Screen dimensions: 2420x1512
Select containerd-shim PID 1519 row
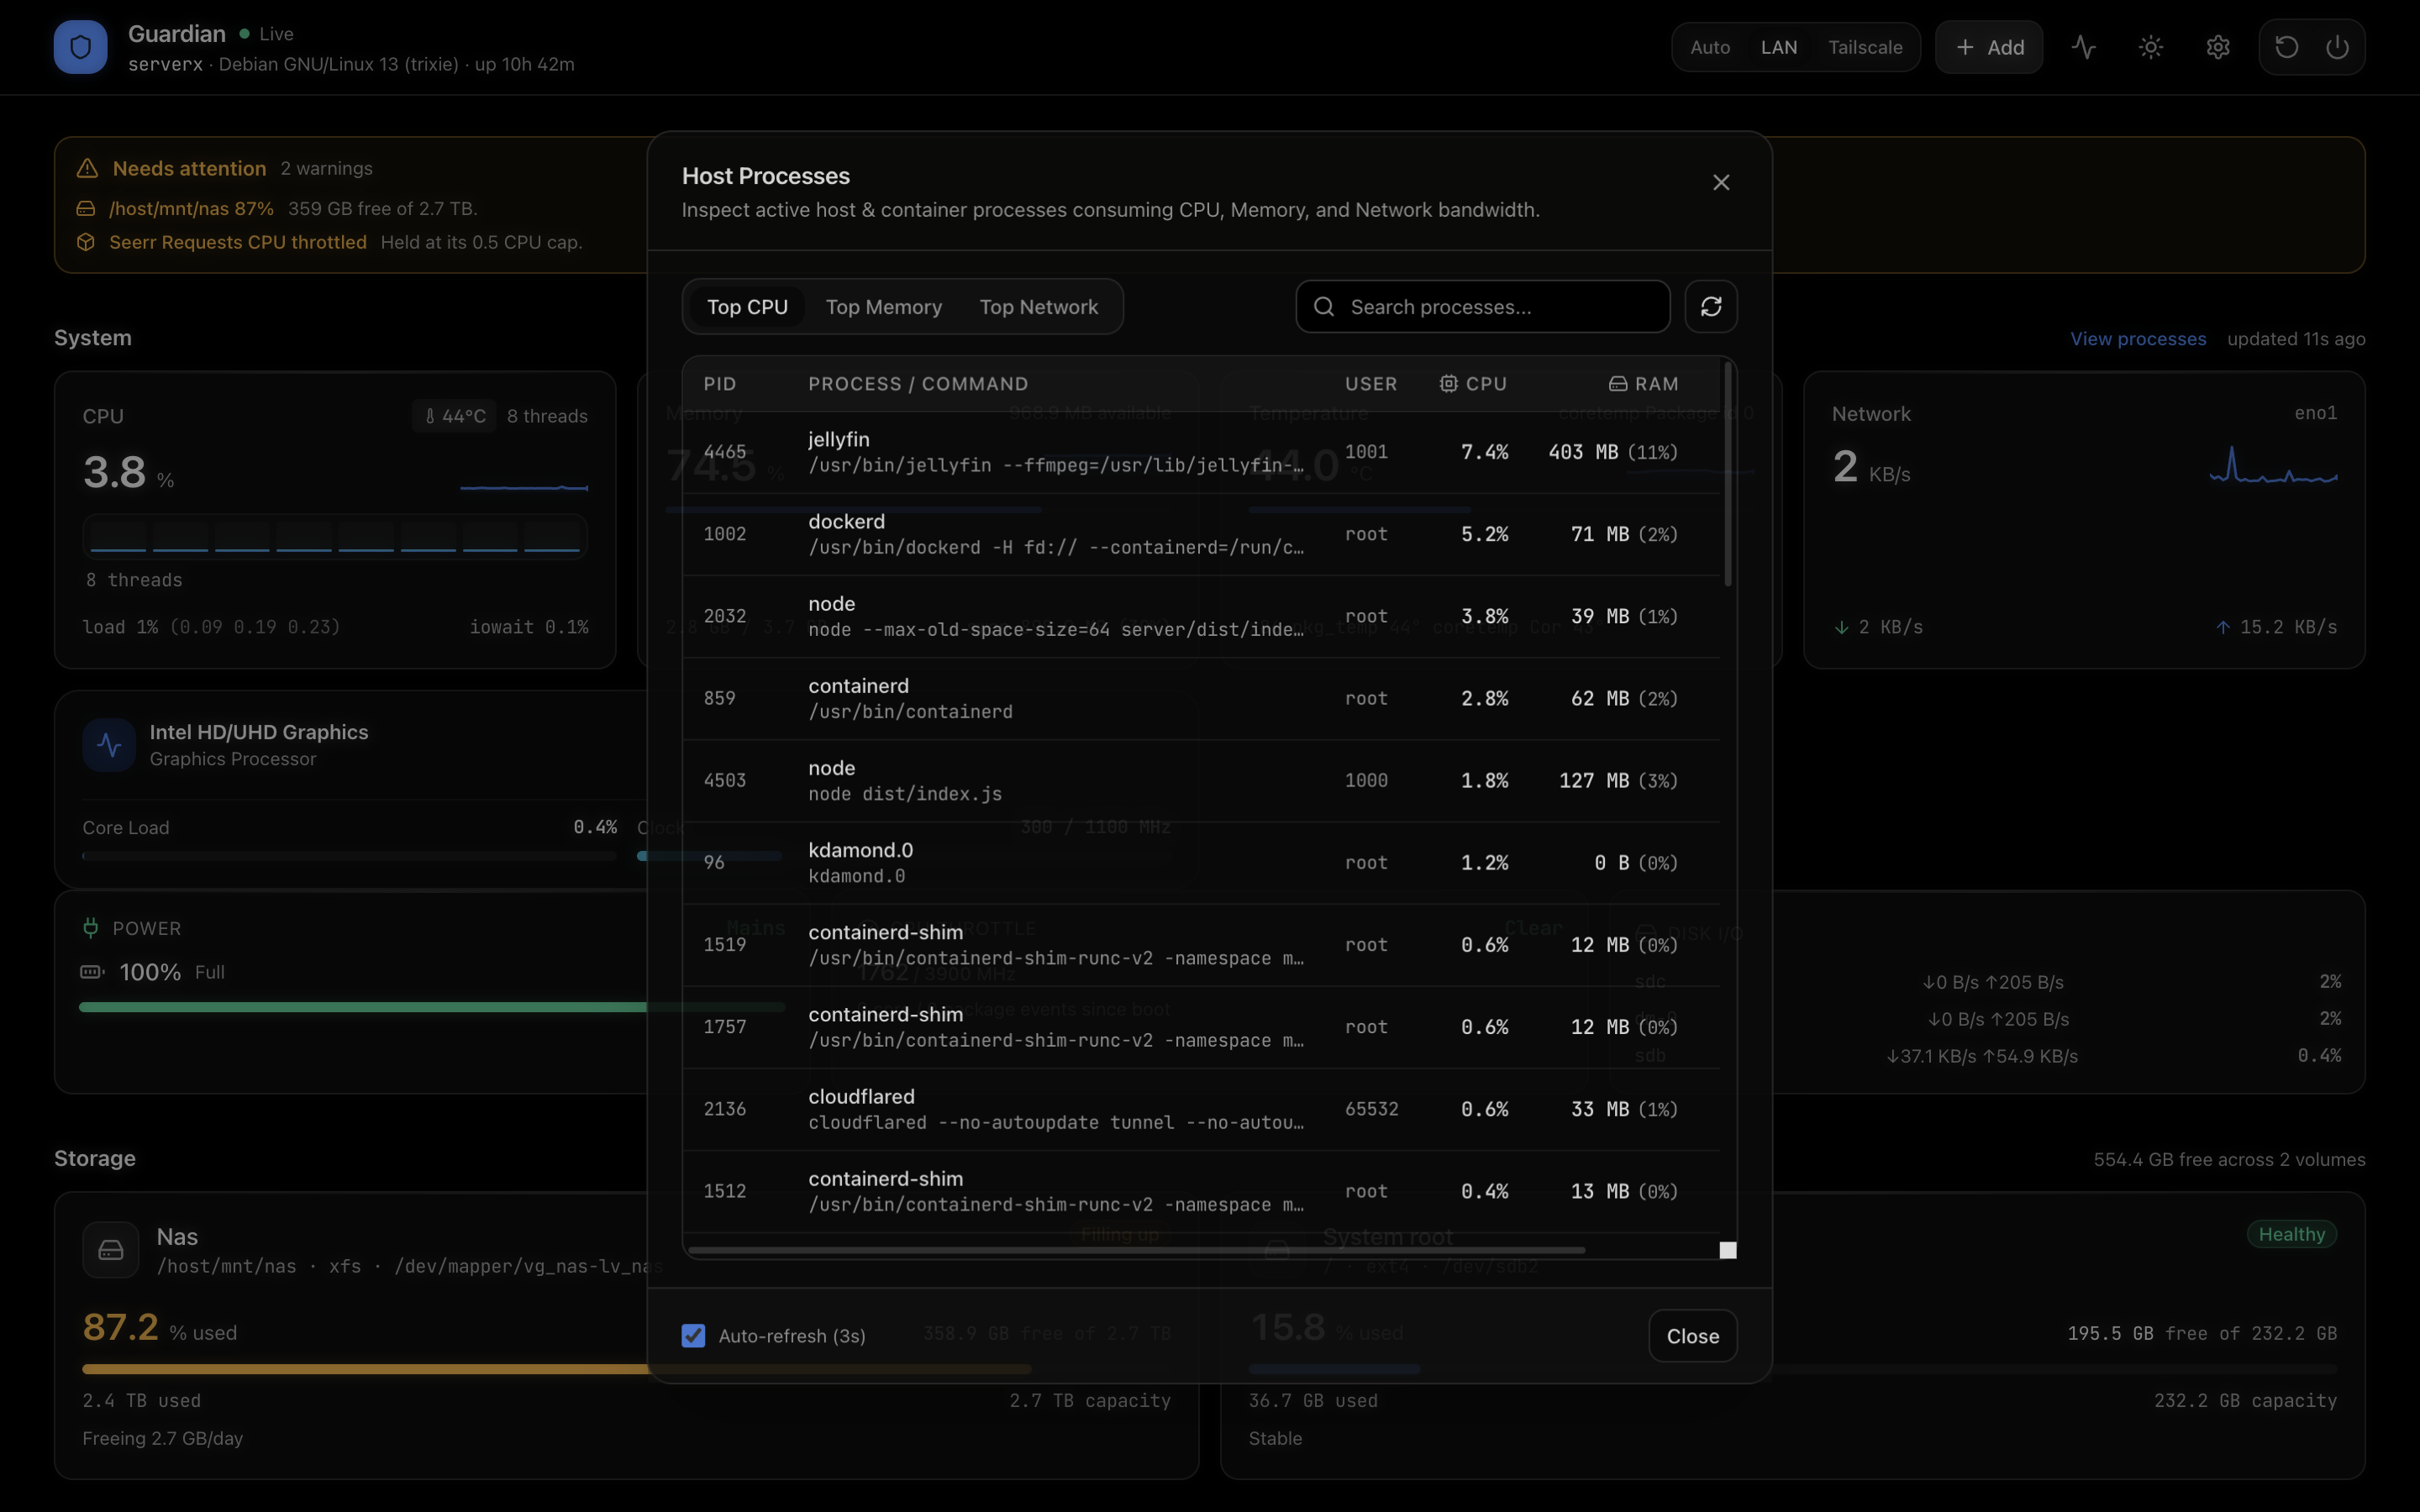tap(1201, 944)
